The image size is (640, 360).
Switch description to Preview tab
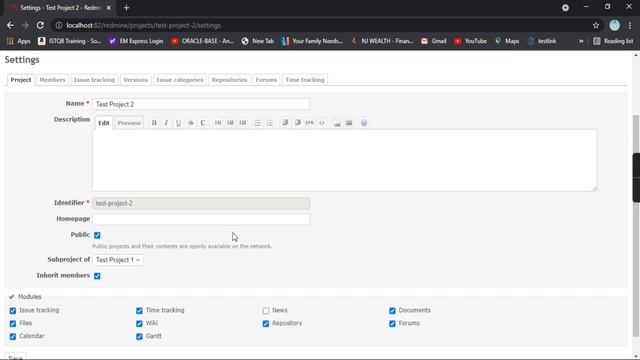tap(129, 123)
